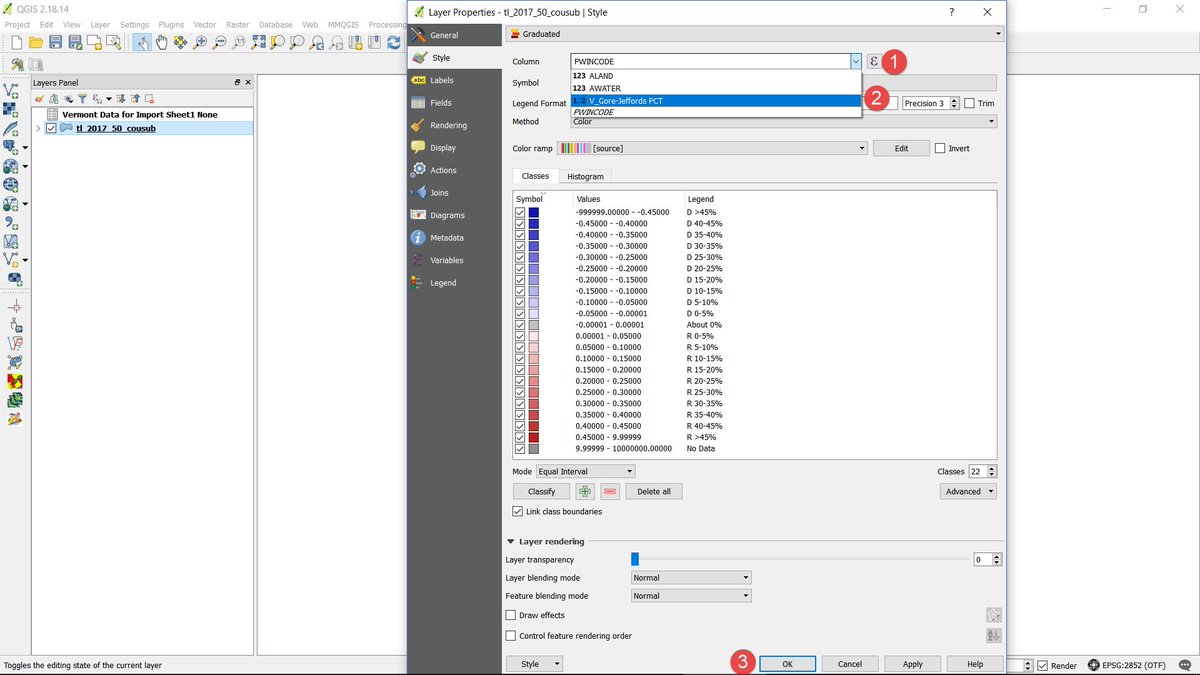Click the Apply button
1200x675 pixels.
(912, 664)
